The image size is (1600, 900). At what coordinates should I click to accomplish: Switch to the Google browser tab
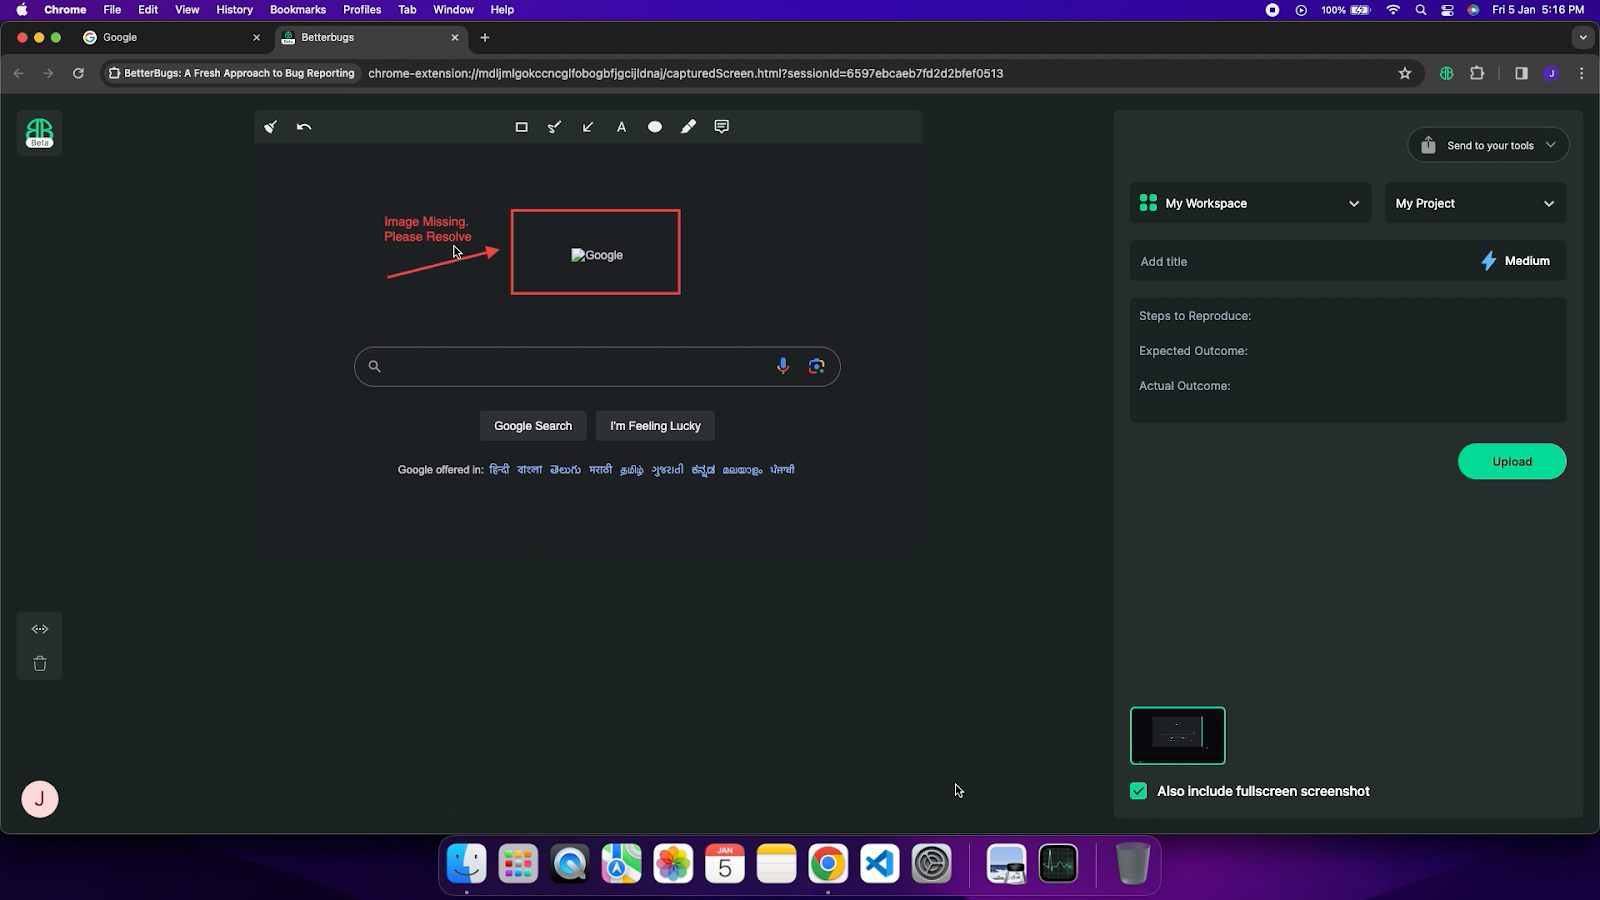click(x=170, y=37)
